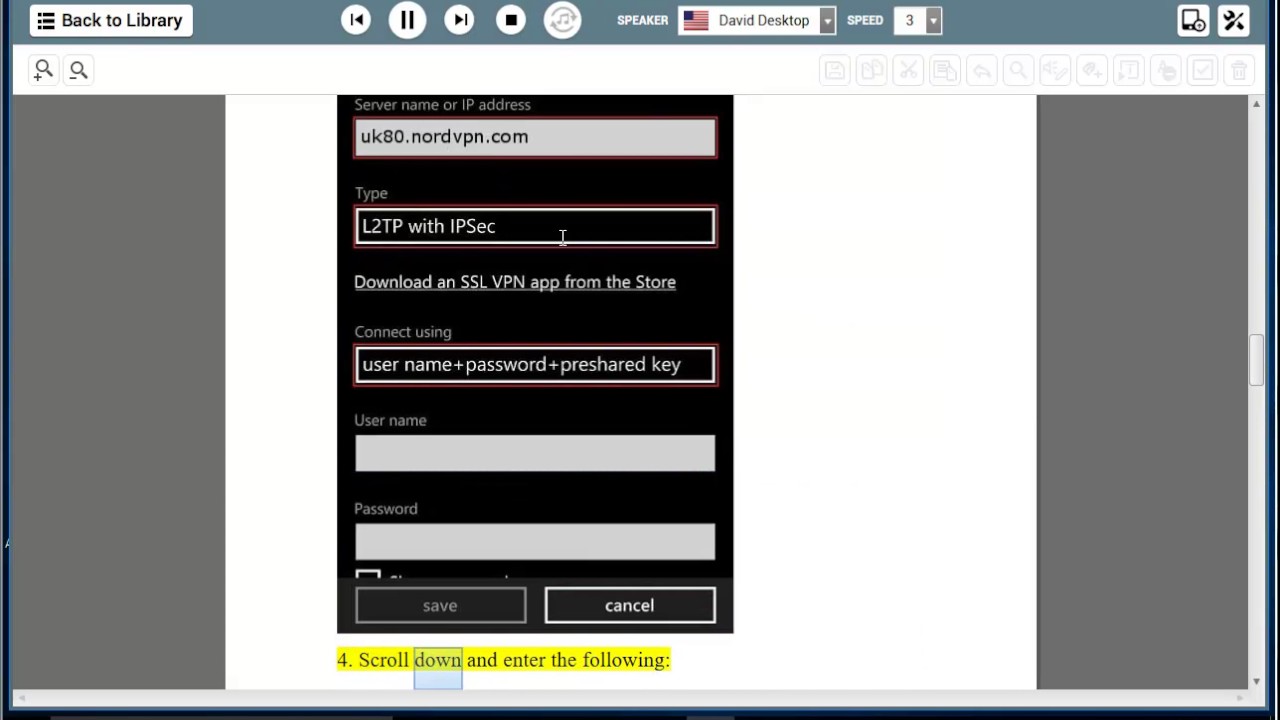
Task: Stop the reading playback
Action: (x=511, y=20)
